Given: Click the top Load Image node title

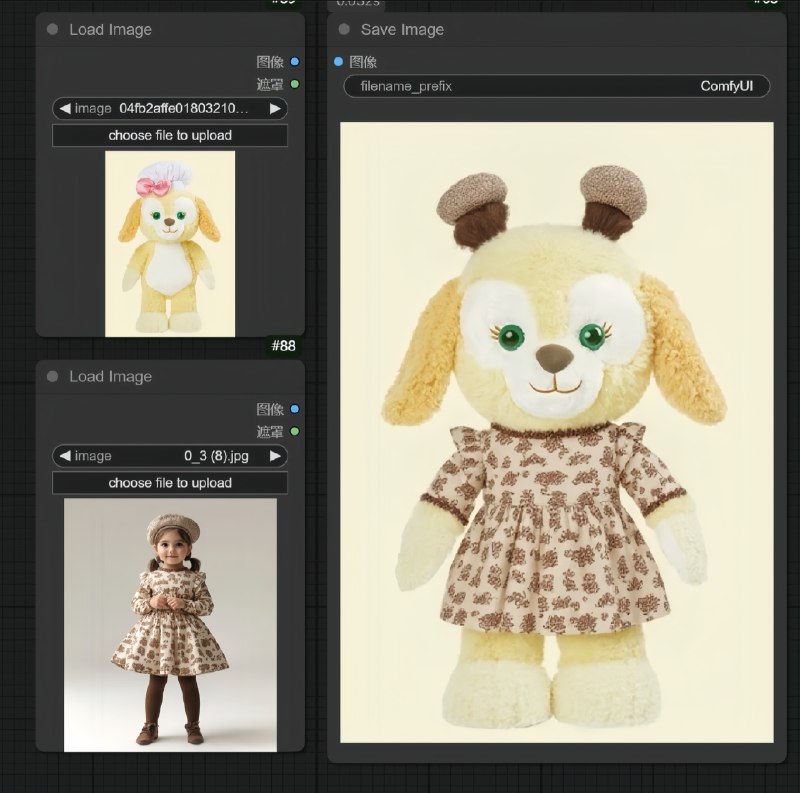Looking at the screenshot, I should click(110, 30).
